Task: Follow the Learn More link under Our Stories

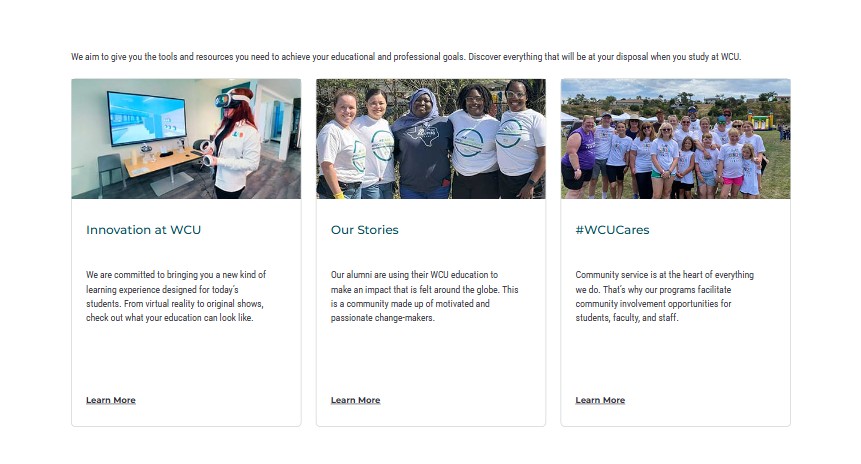Action: point(355,400)
